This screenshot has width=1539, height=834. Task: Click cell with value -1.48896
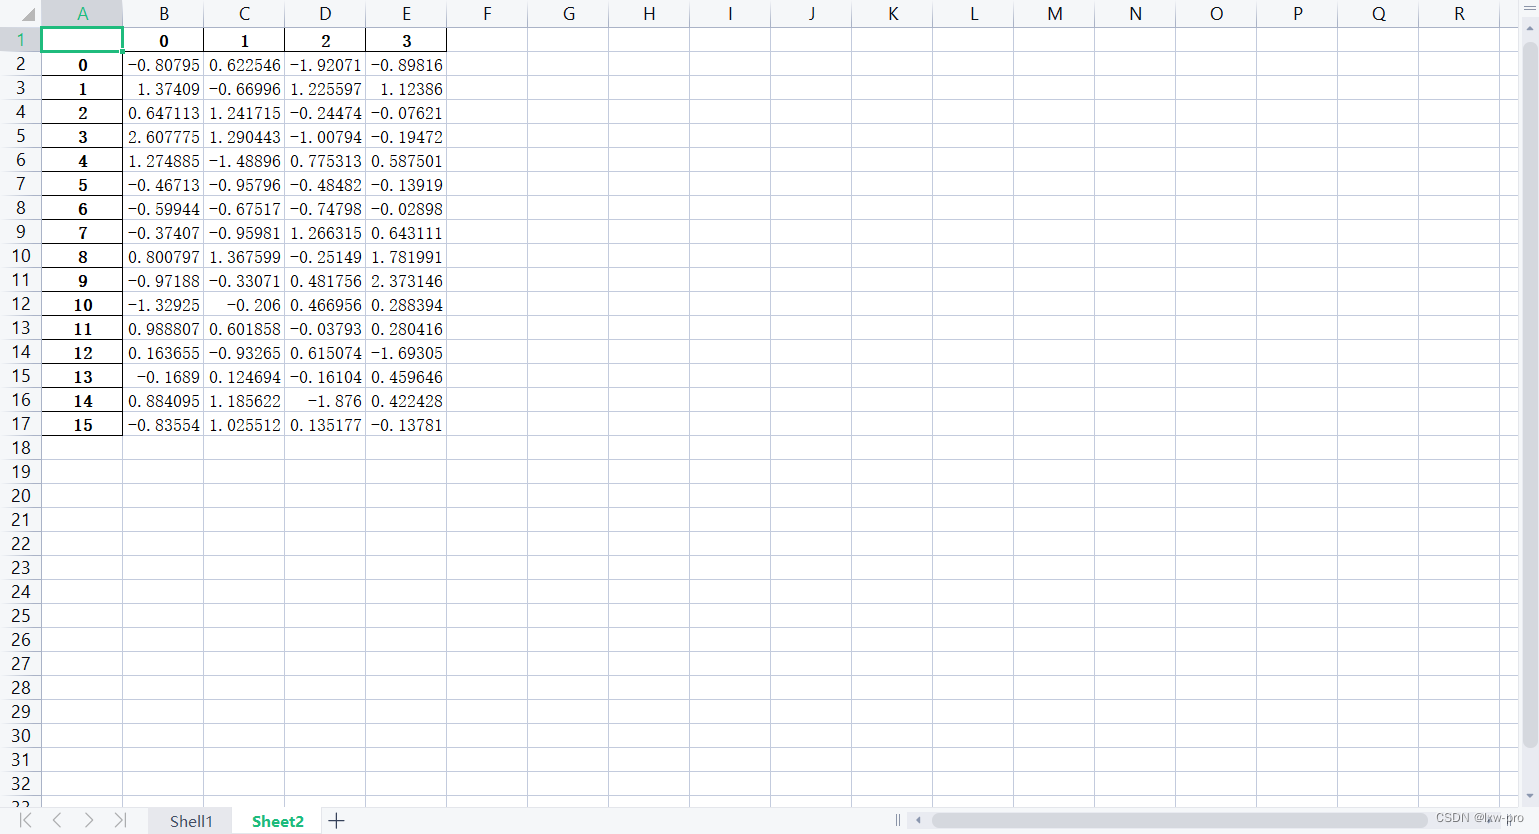(x=244, y=160)
